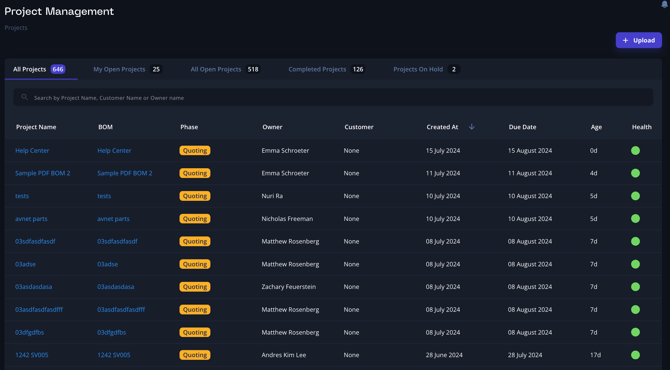The width and height of the screenshot is (670, 370).
Task: Open the 03sdfasdfasdf BOM link
Action: 117,241
